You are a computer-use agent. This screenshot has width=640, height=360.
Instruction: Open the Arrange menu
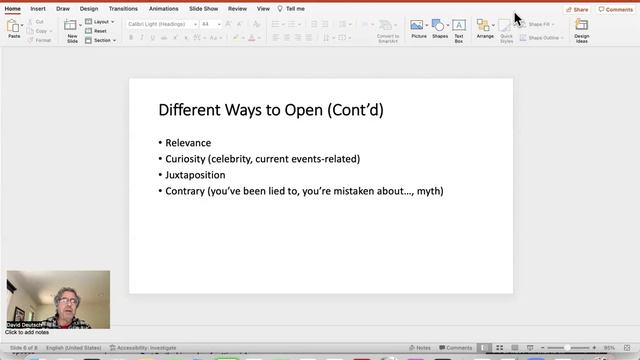click(485, 29)
